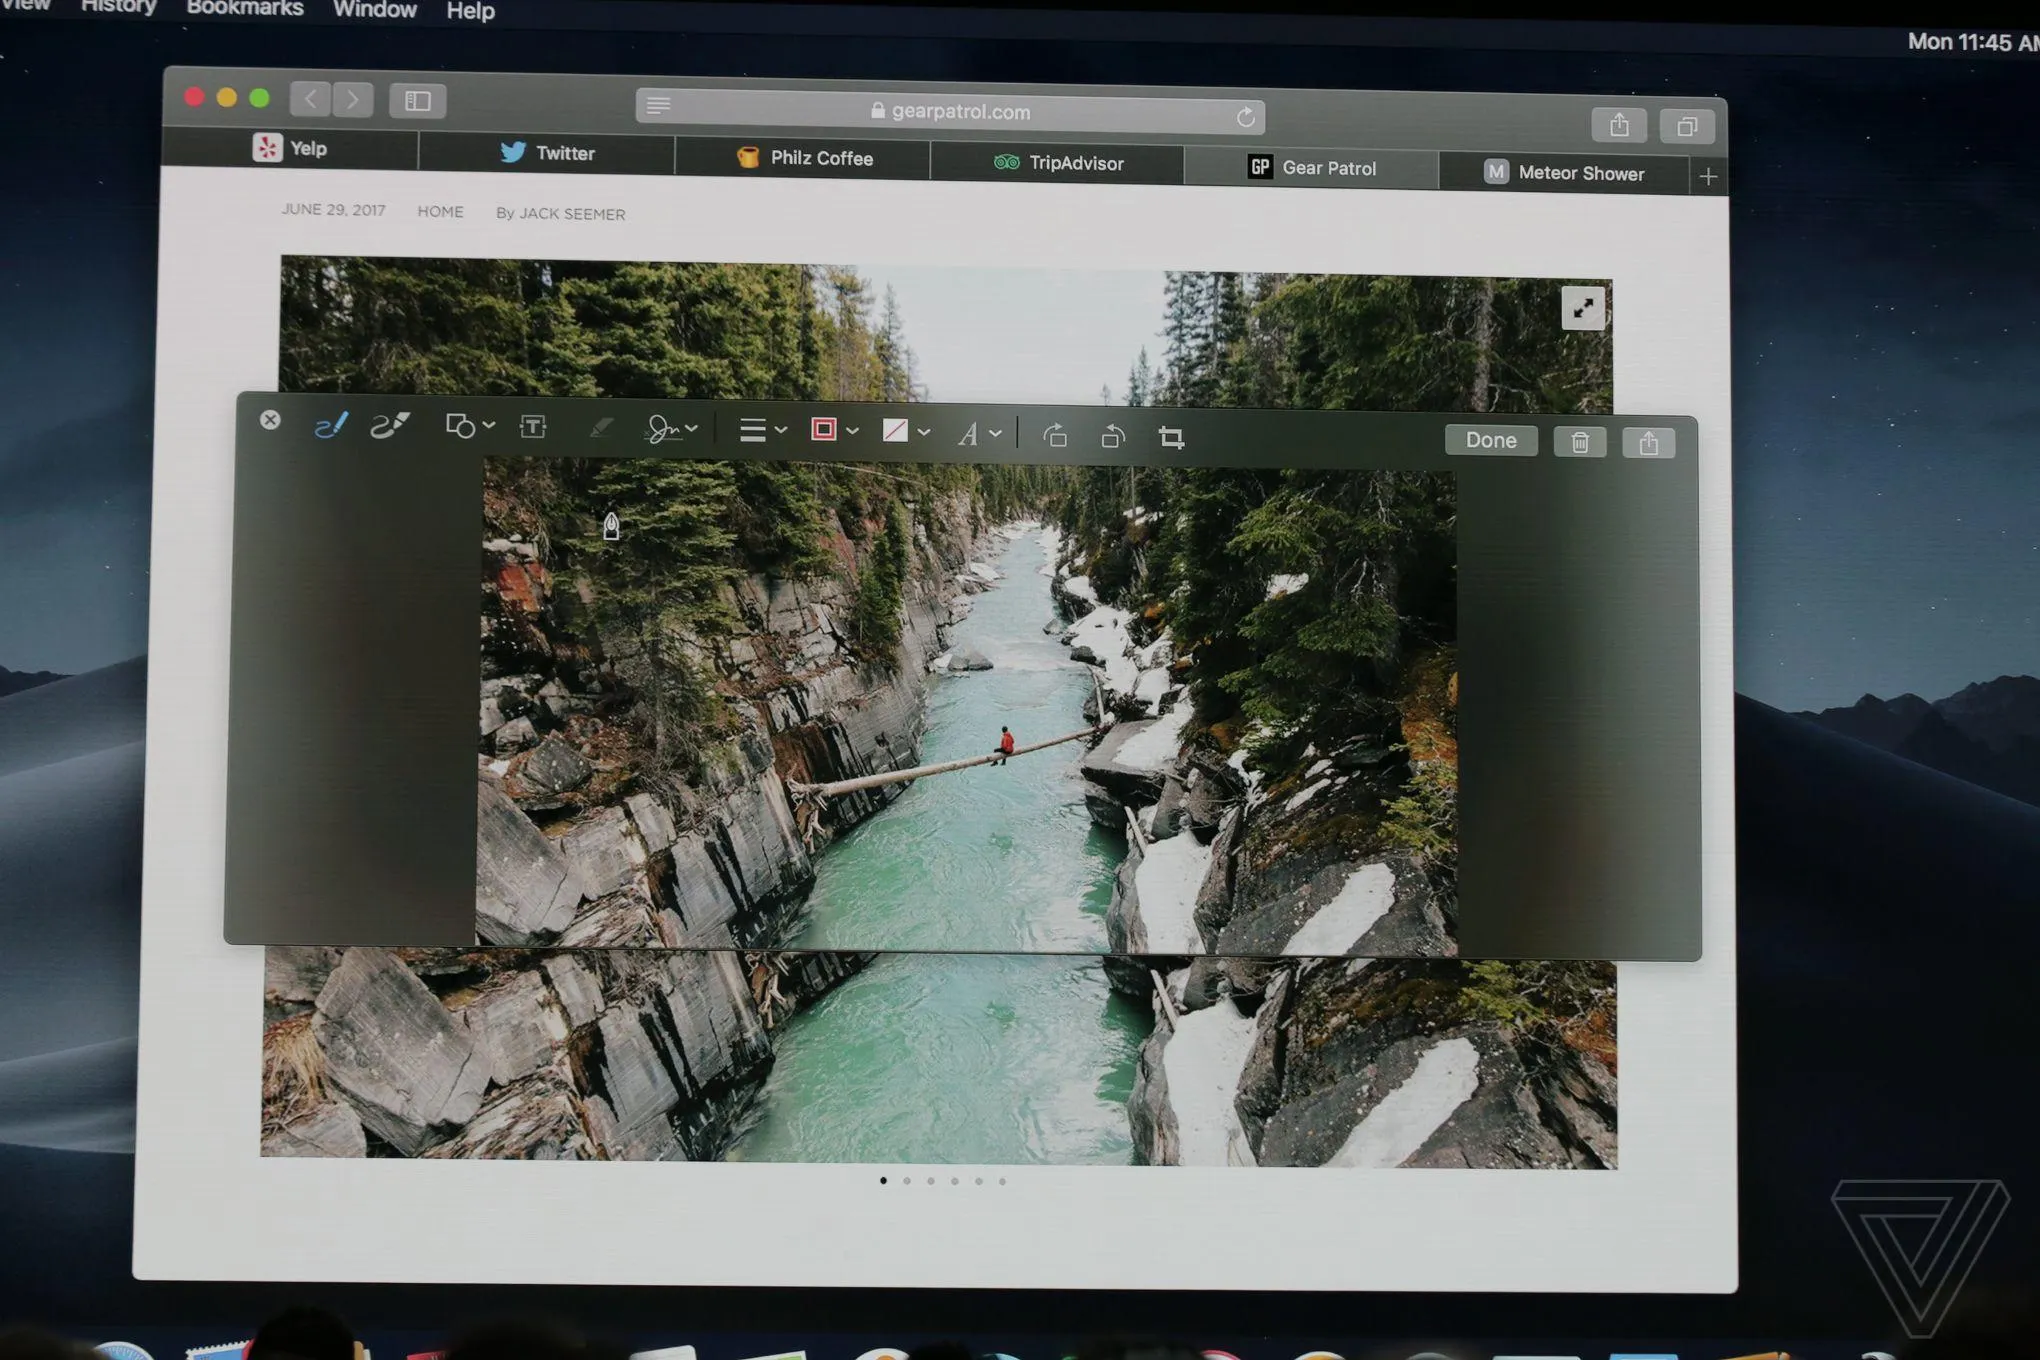Click the Crop tool icon

(x=1171, y=437)
